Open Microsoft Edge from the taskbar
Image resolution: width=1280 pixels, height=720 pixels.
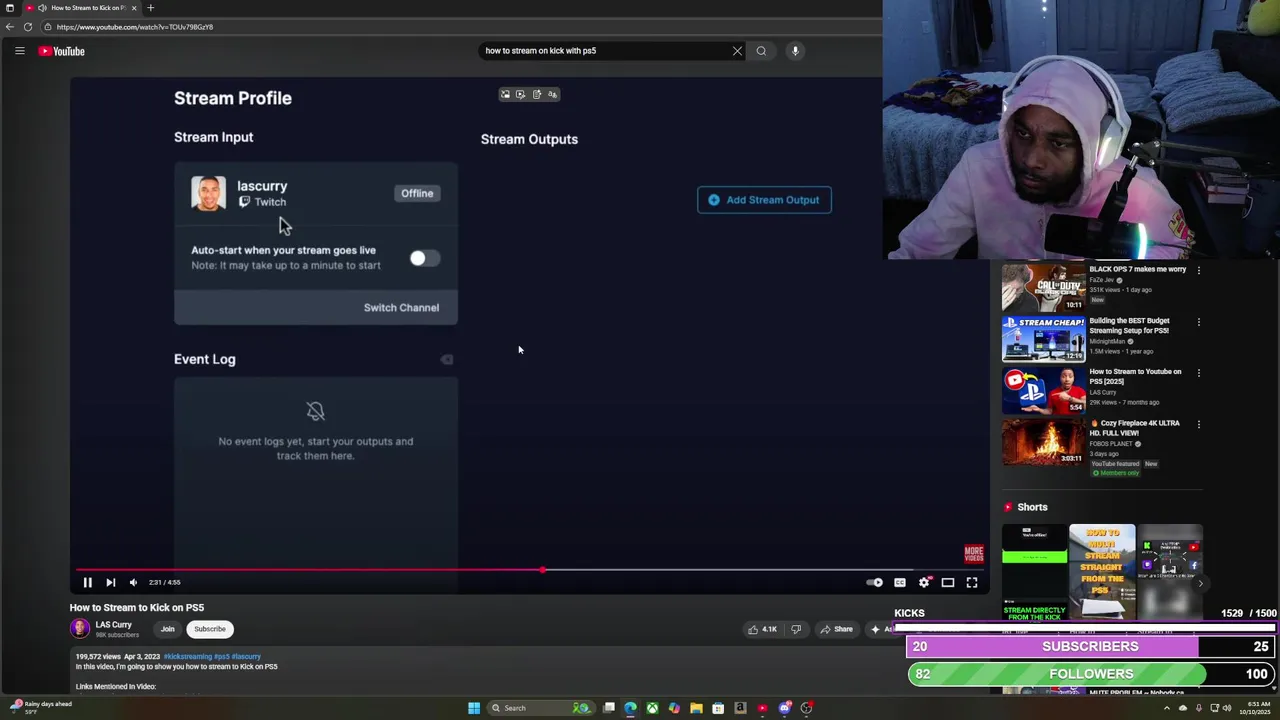[630, 708]
